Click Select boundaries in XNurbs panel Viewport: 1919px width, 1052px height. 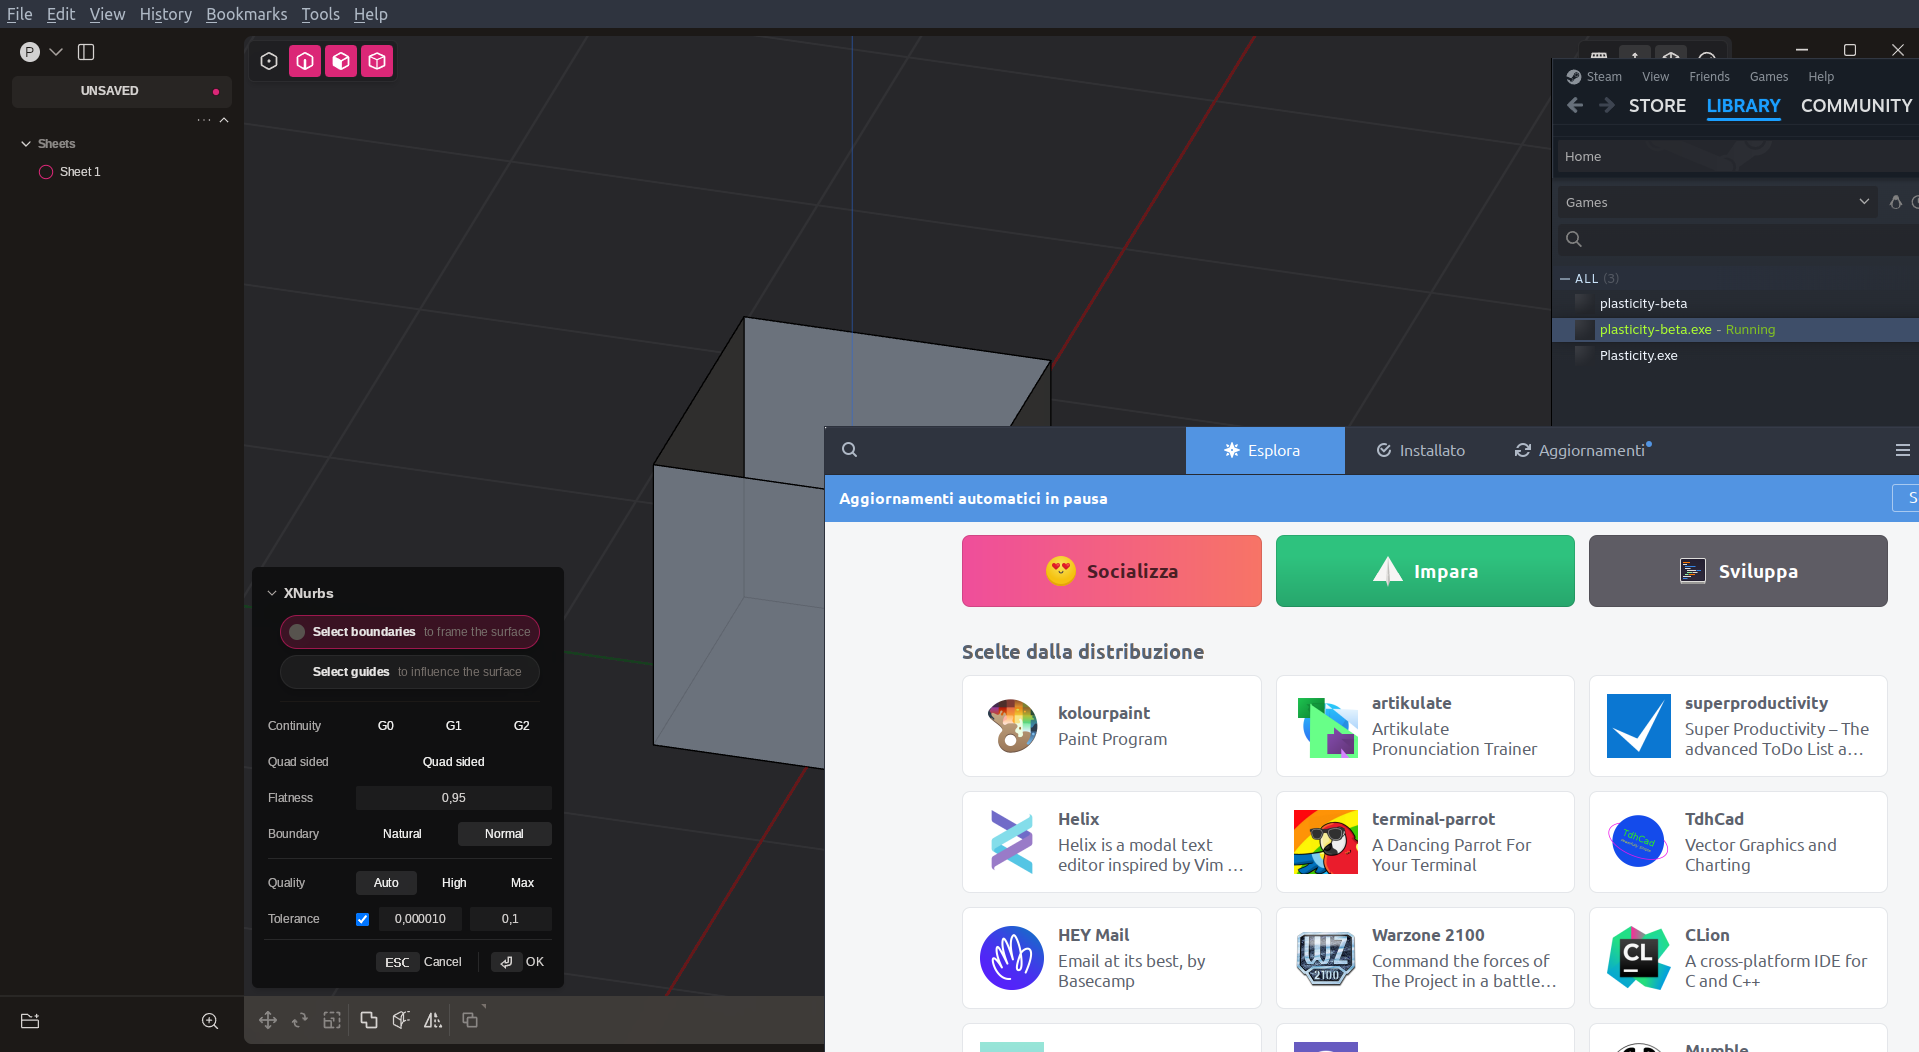410,632
